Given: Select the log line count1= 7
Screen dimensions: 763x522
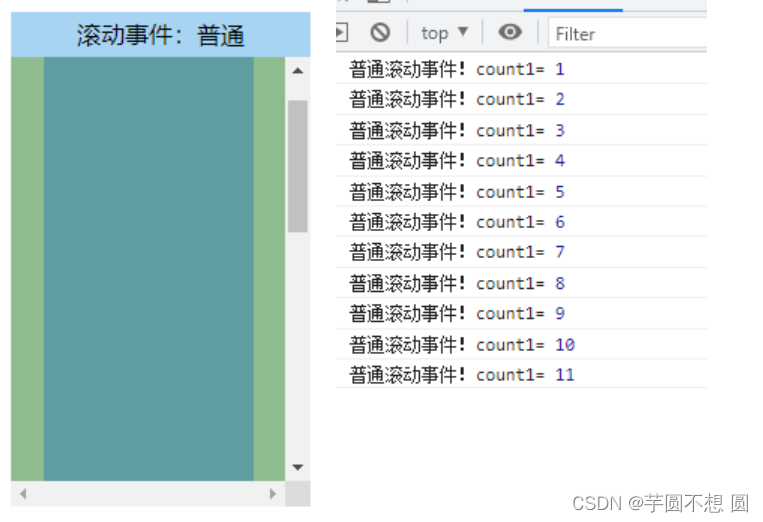Looking at the screenshot, I should coord(521,252).
